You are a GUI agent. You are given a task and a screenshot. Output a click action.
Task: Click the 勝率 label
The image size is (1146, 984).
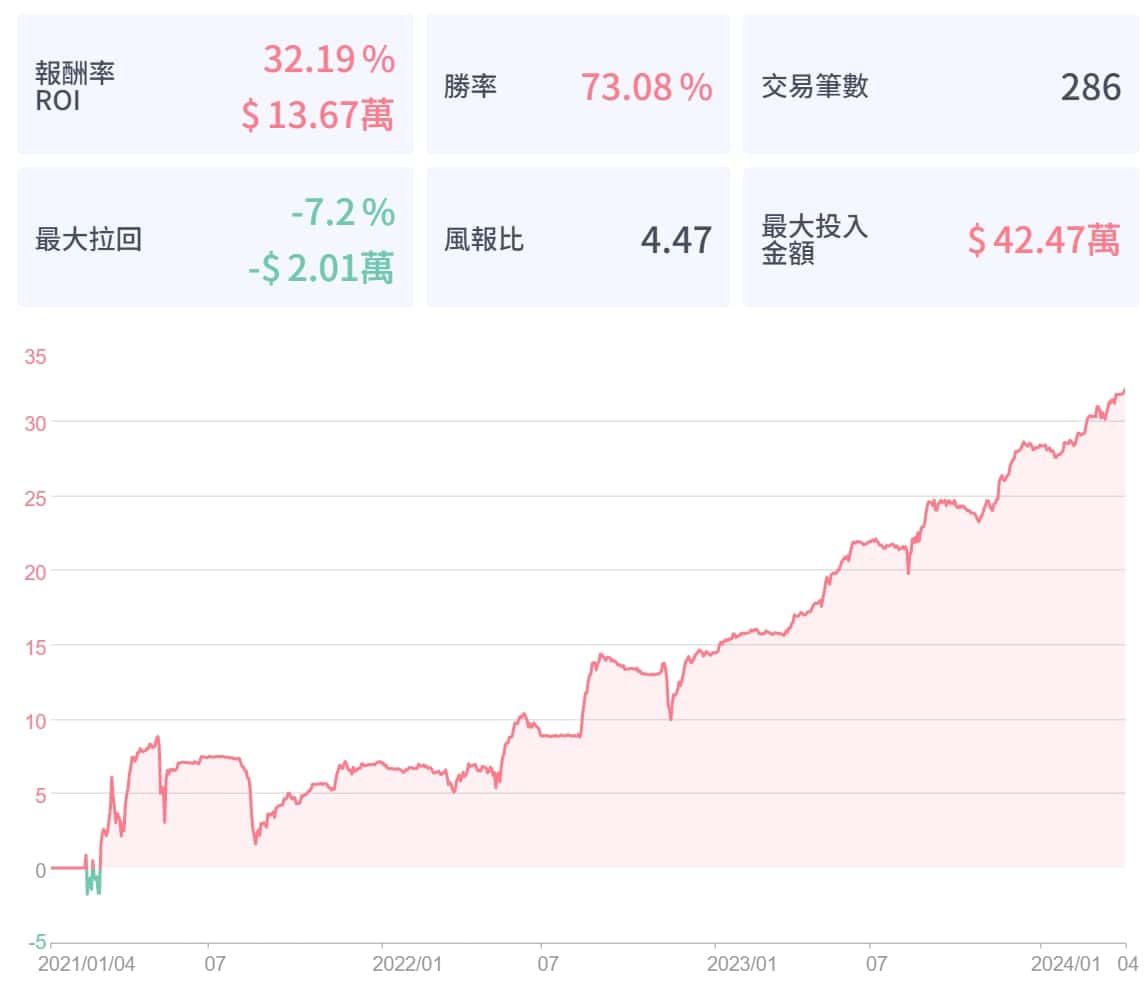[x=471, y=86]
